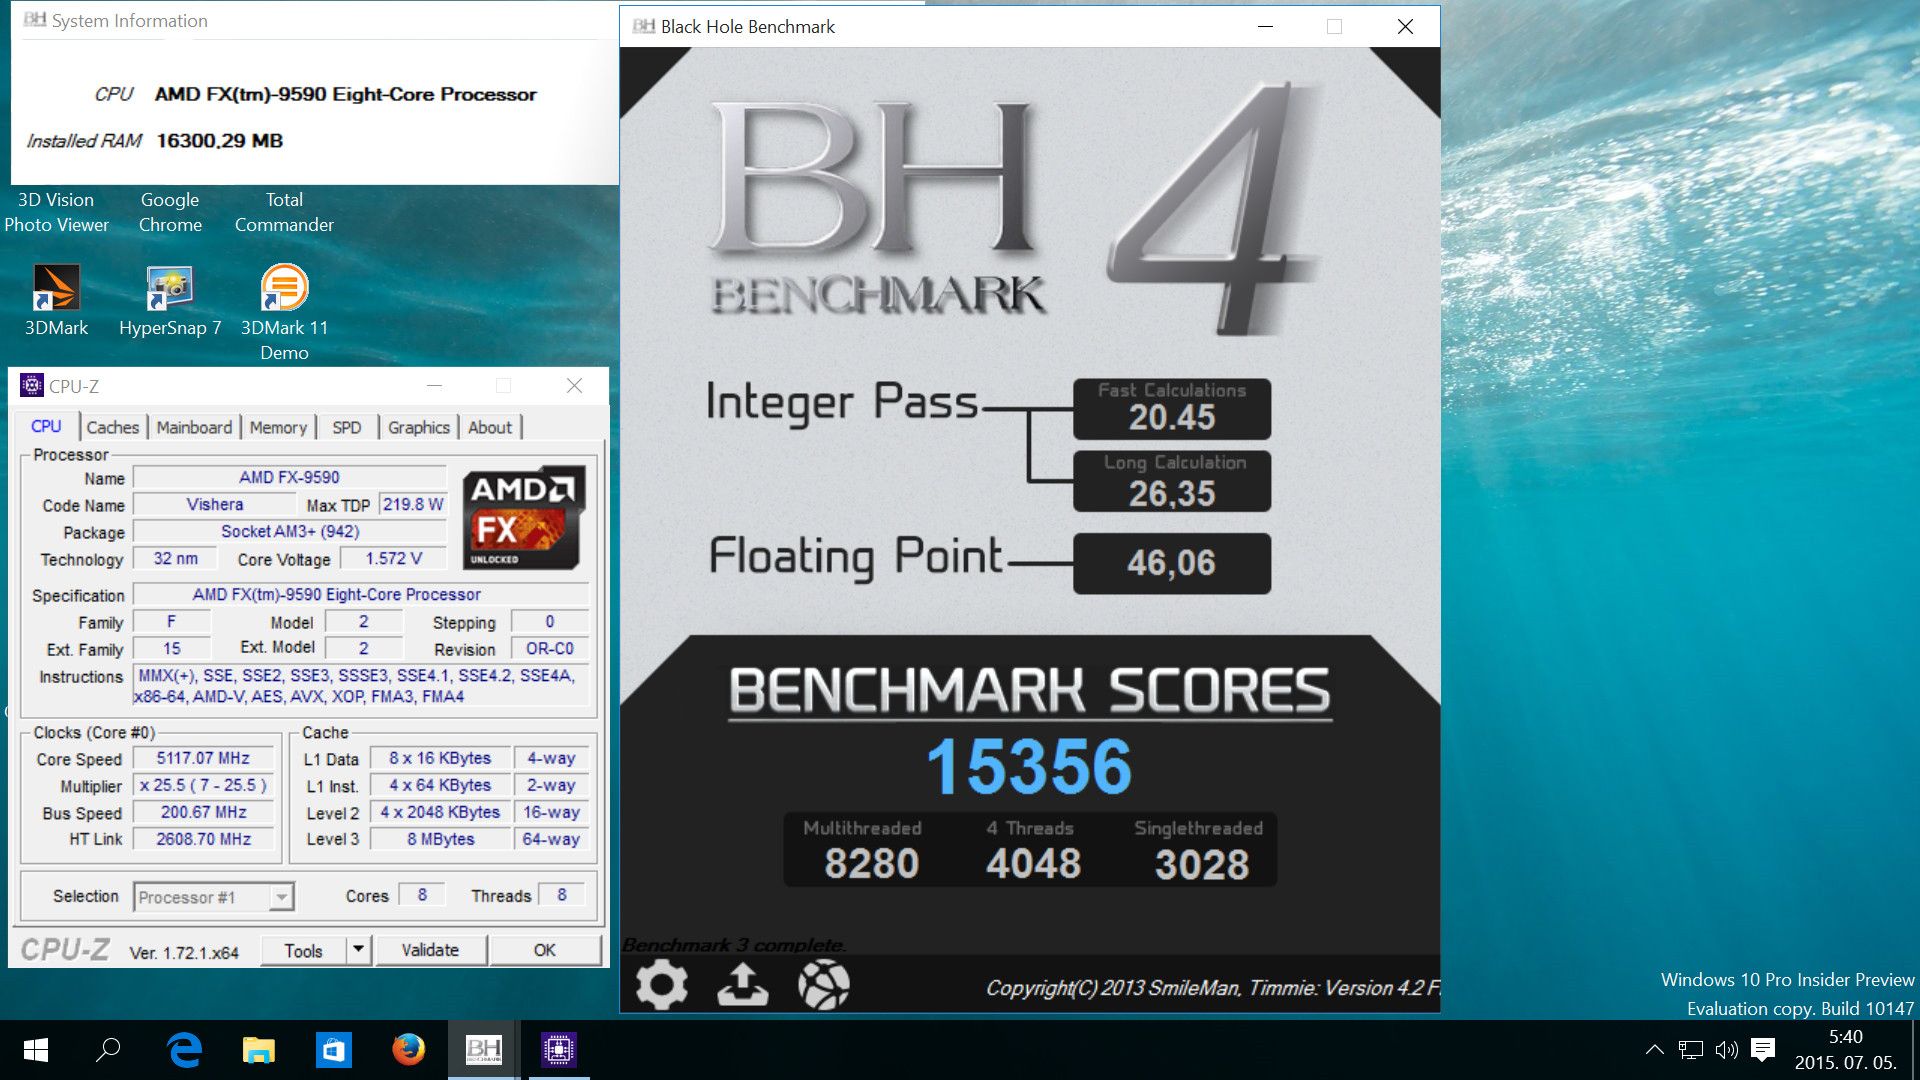
Task: Open the About tab in CPU-Z
Action: point(490,428)
